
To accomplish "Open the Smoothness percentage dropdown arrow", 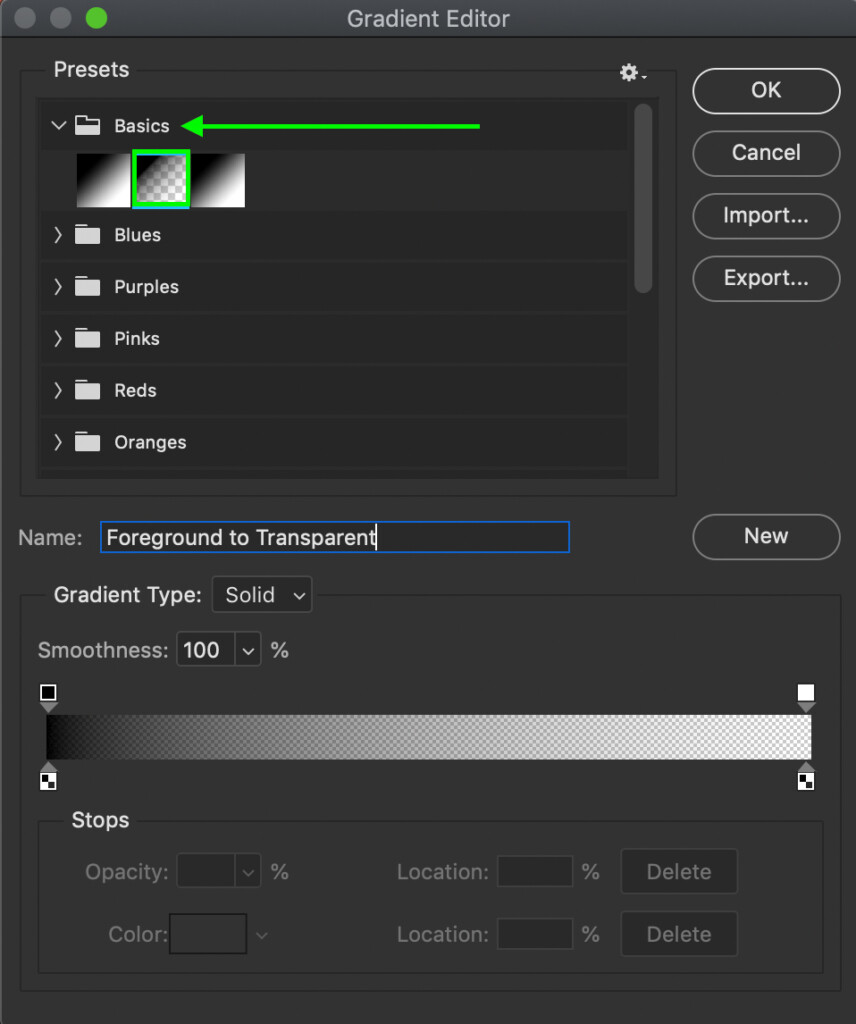I will pos(248,650).
